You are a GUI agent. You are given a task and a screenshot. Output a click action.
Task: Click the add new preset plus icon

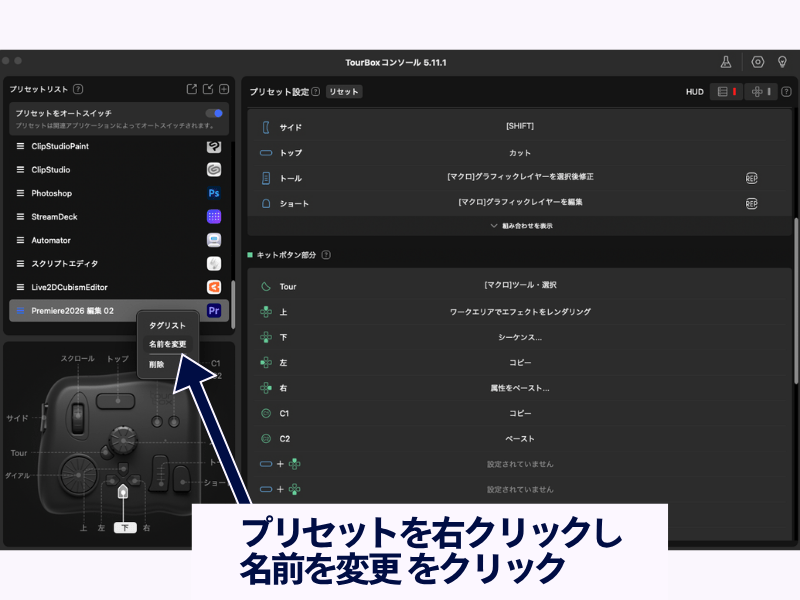(224, 89)
